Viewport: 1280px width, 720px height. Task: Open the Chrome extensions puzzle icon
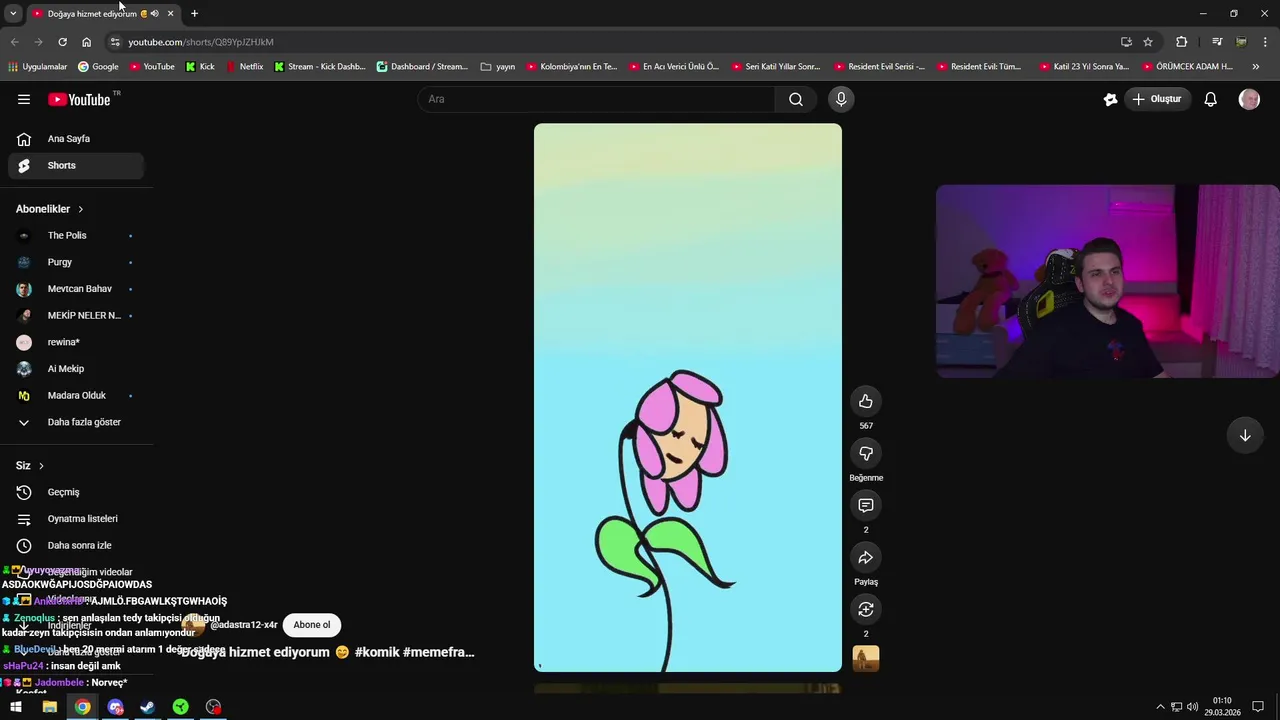tap(1181, 42)
